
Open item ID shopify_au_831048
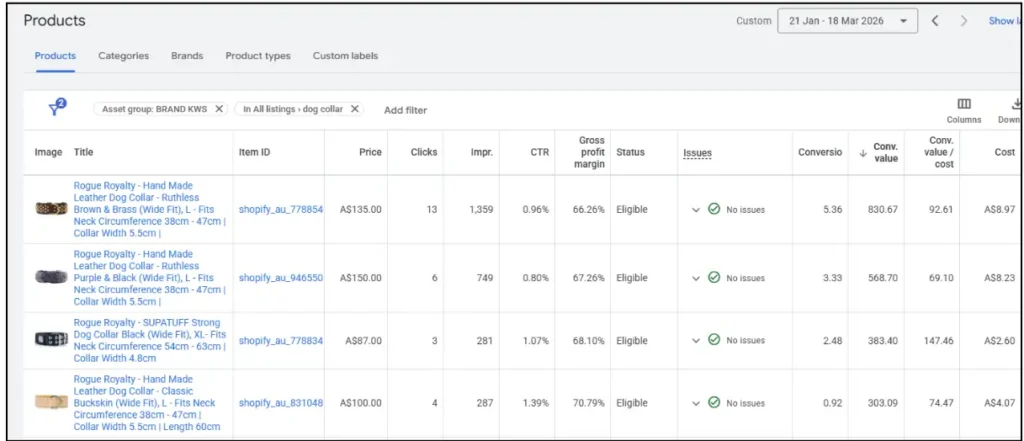[x=281, y=403]
